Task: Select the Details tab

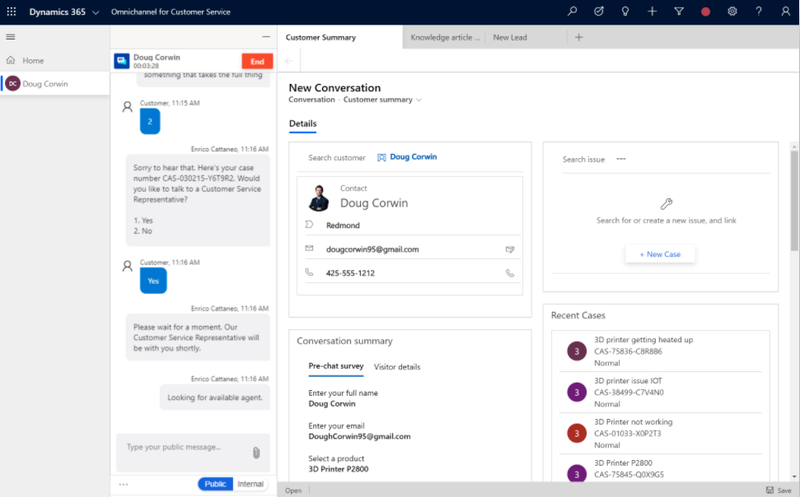Action: [x=303, y=123]
